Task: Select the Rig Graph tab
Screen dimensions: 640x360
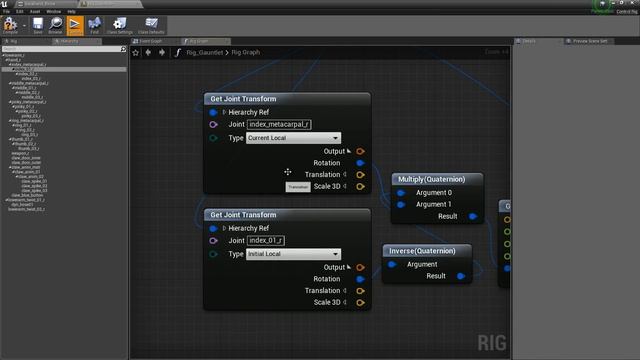Action: (x=205, y=41)
